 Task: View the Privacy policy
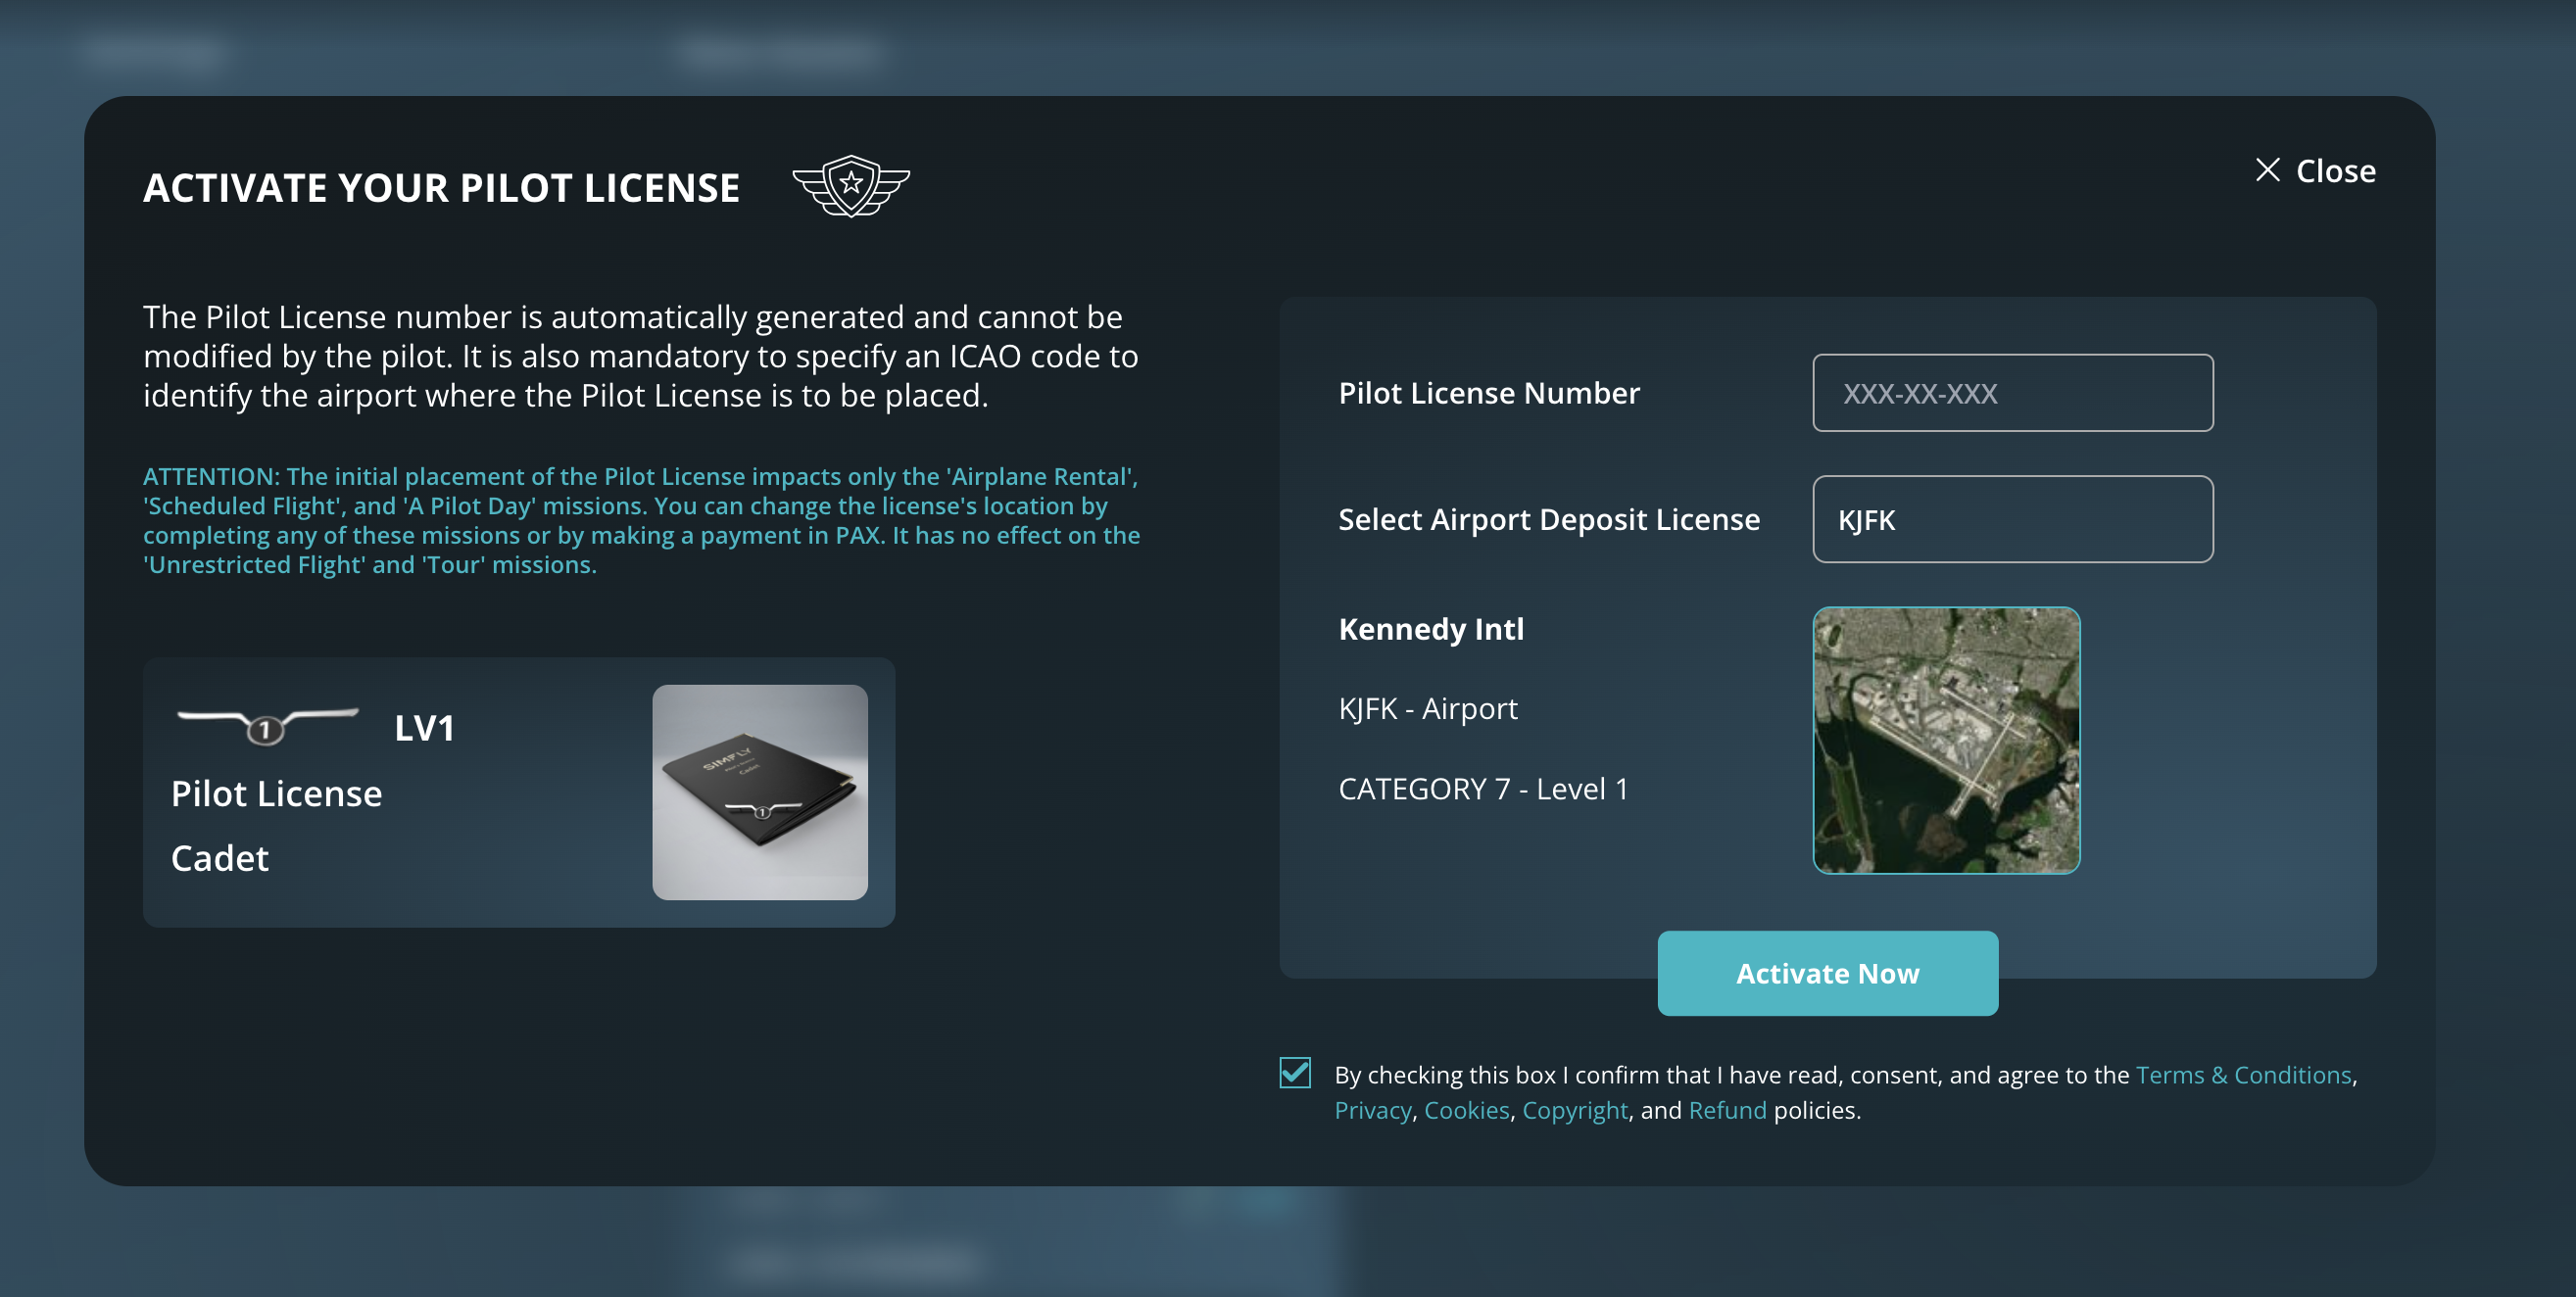[1372, 1109]
